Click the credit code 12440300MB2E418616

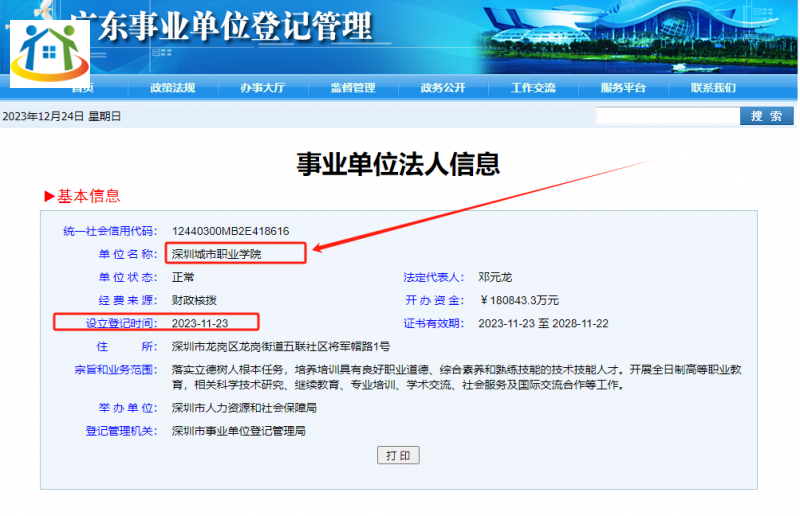pyautogui.click(x=230, y=231)
